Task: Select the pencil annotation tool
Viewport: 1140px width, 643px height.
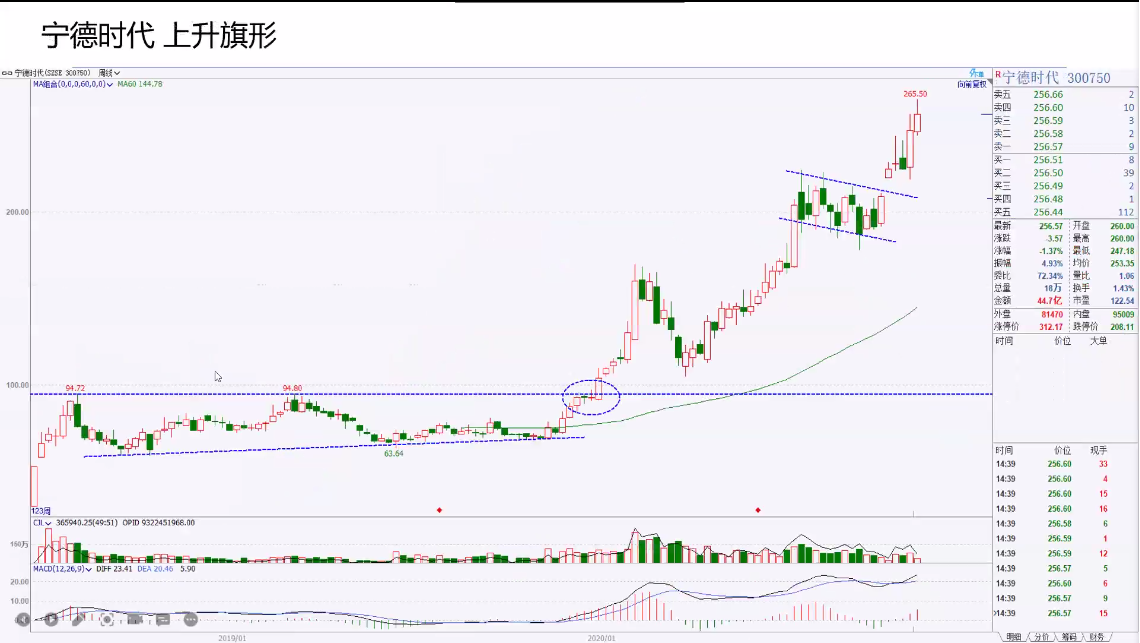Action: (x=79, y=620)
